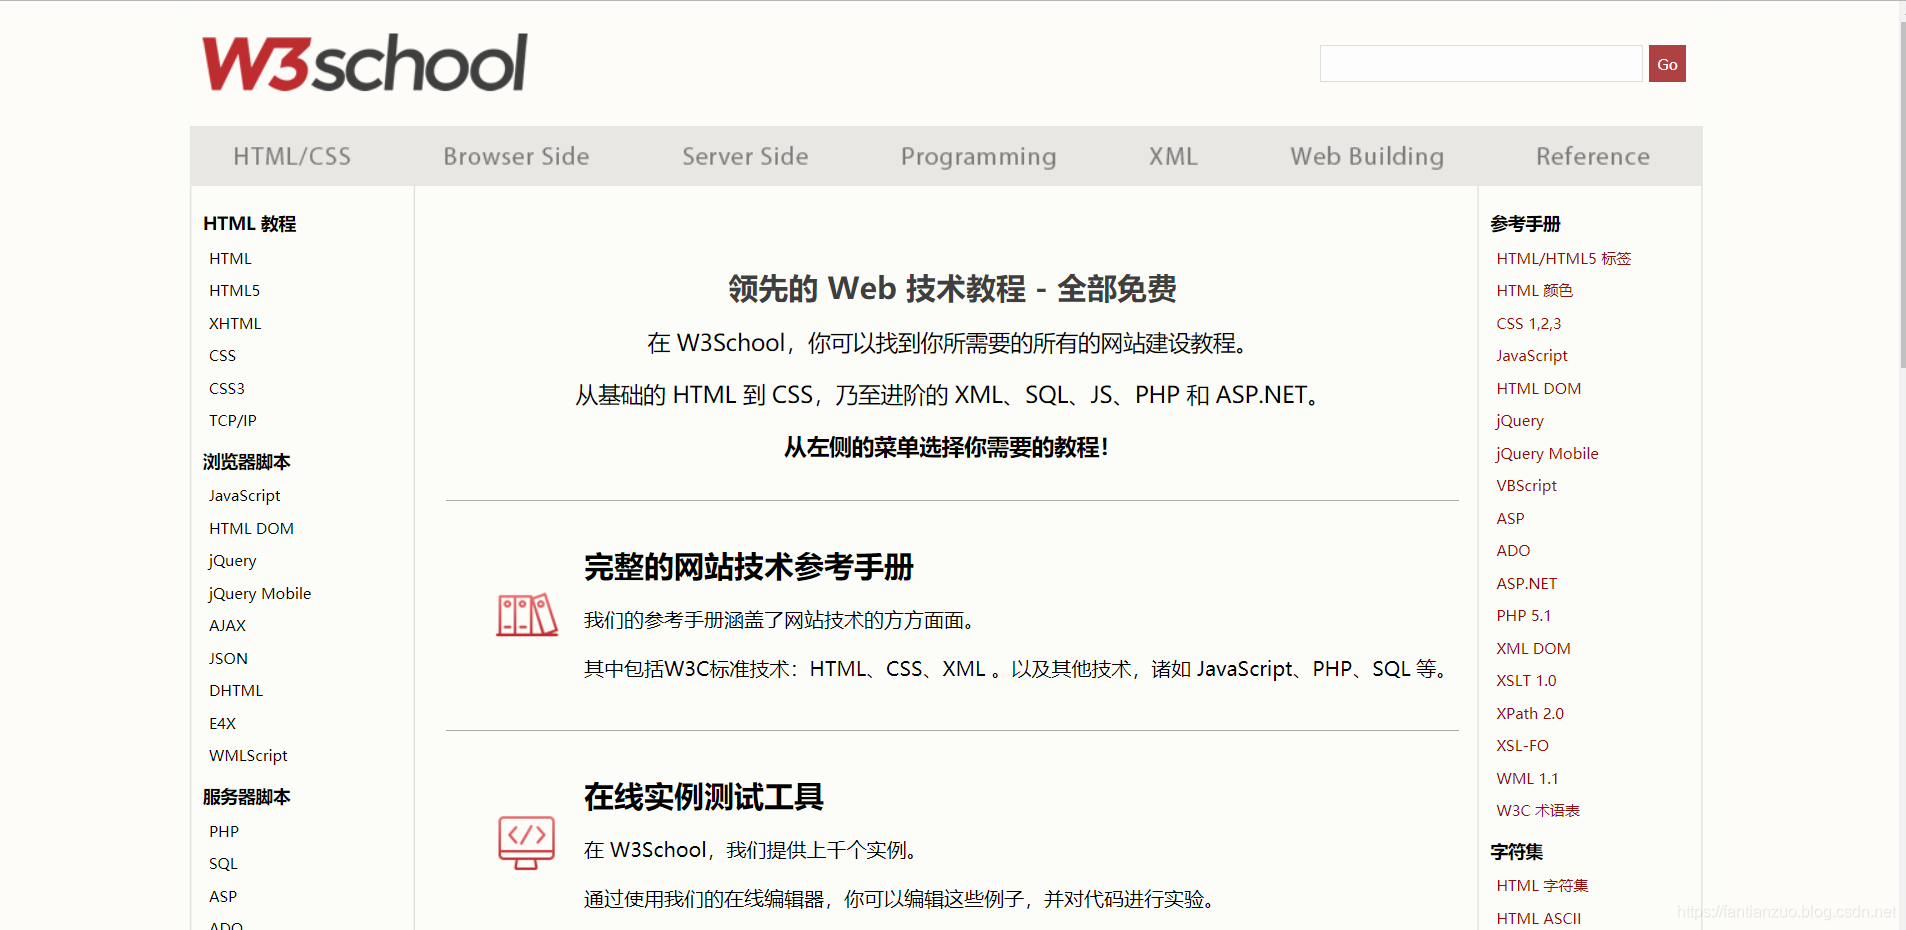The height and width of the screenshot is (930, 1906).
Task: Open the XML navigation tab
Action: pyautogui.click(x=1173, y=156)
